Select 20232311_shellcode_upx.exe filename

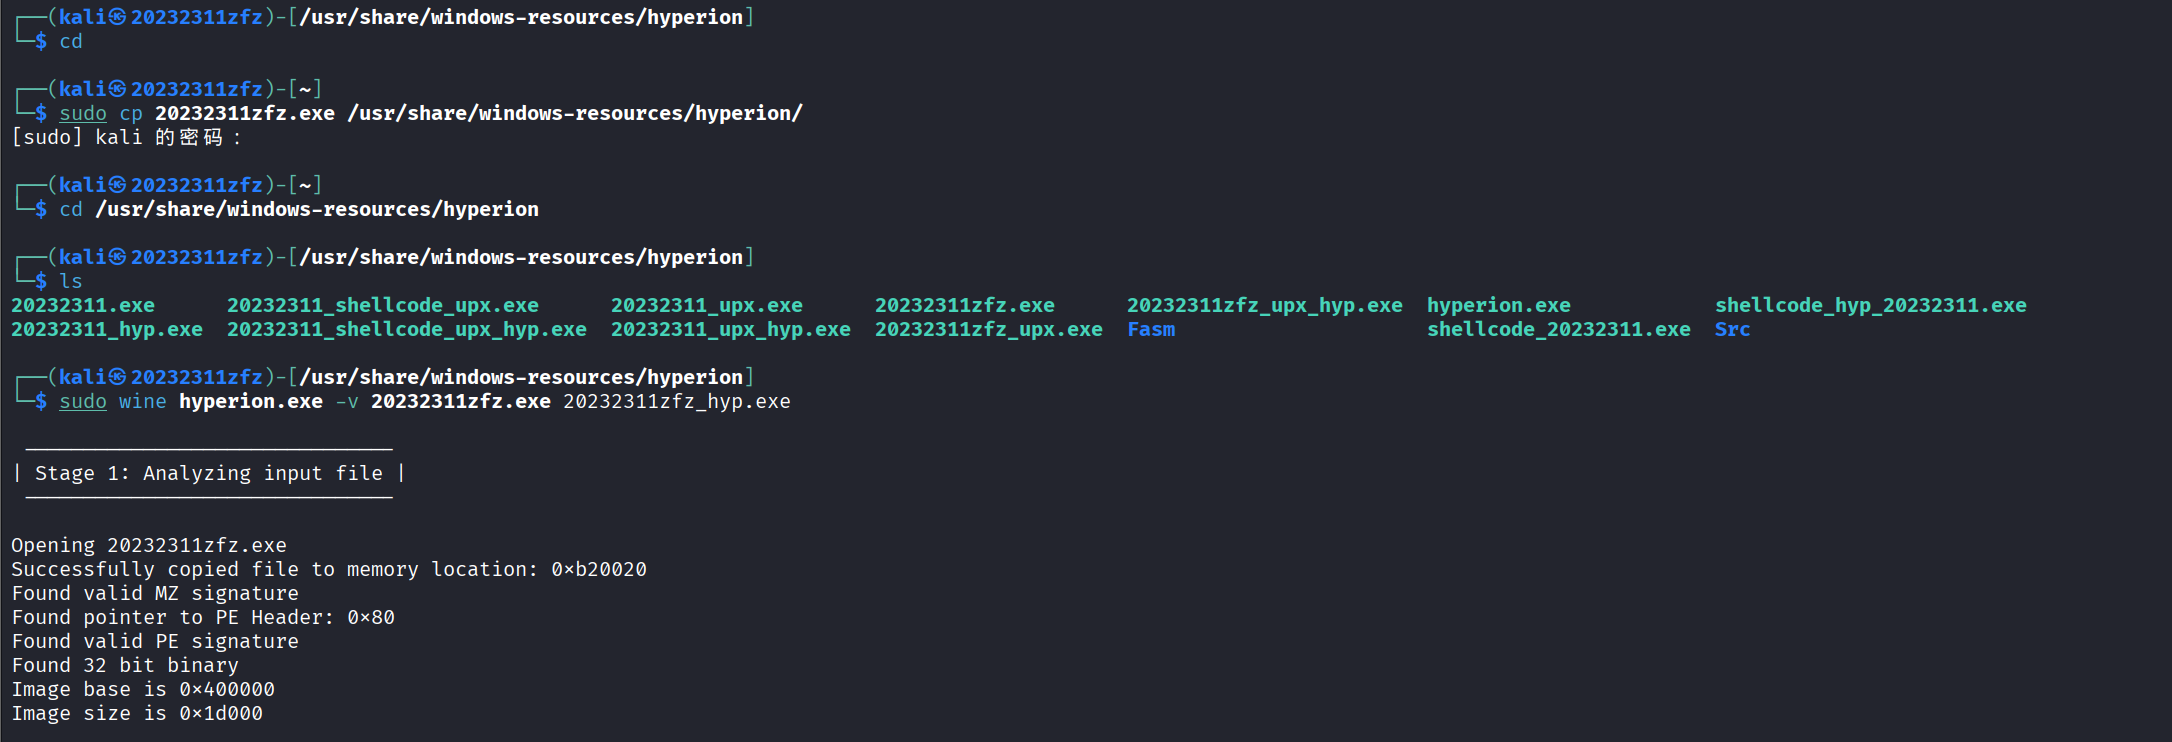coord(383,305)
